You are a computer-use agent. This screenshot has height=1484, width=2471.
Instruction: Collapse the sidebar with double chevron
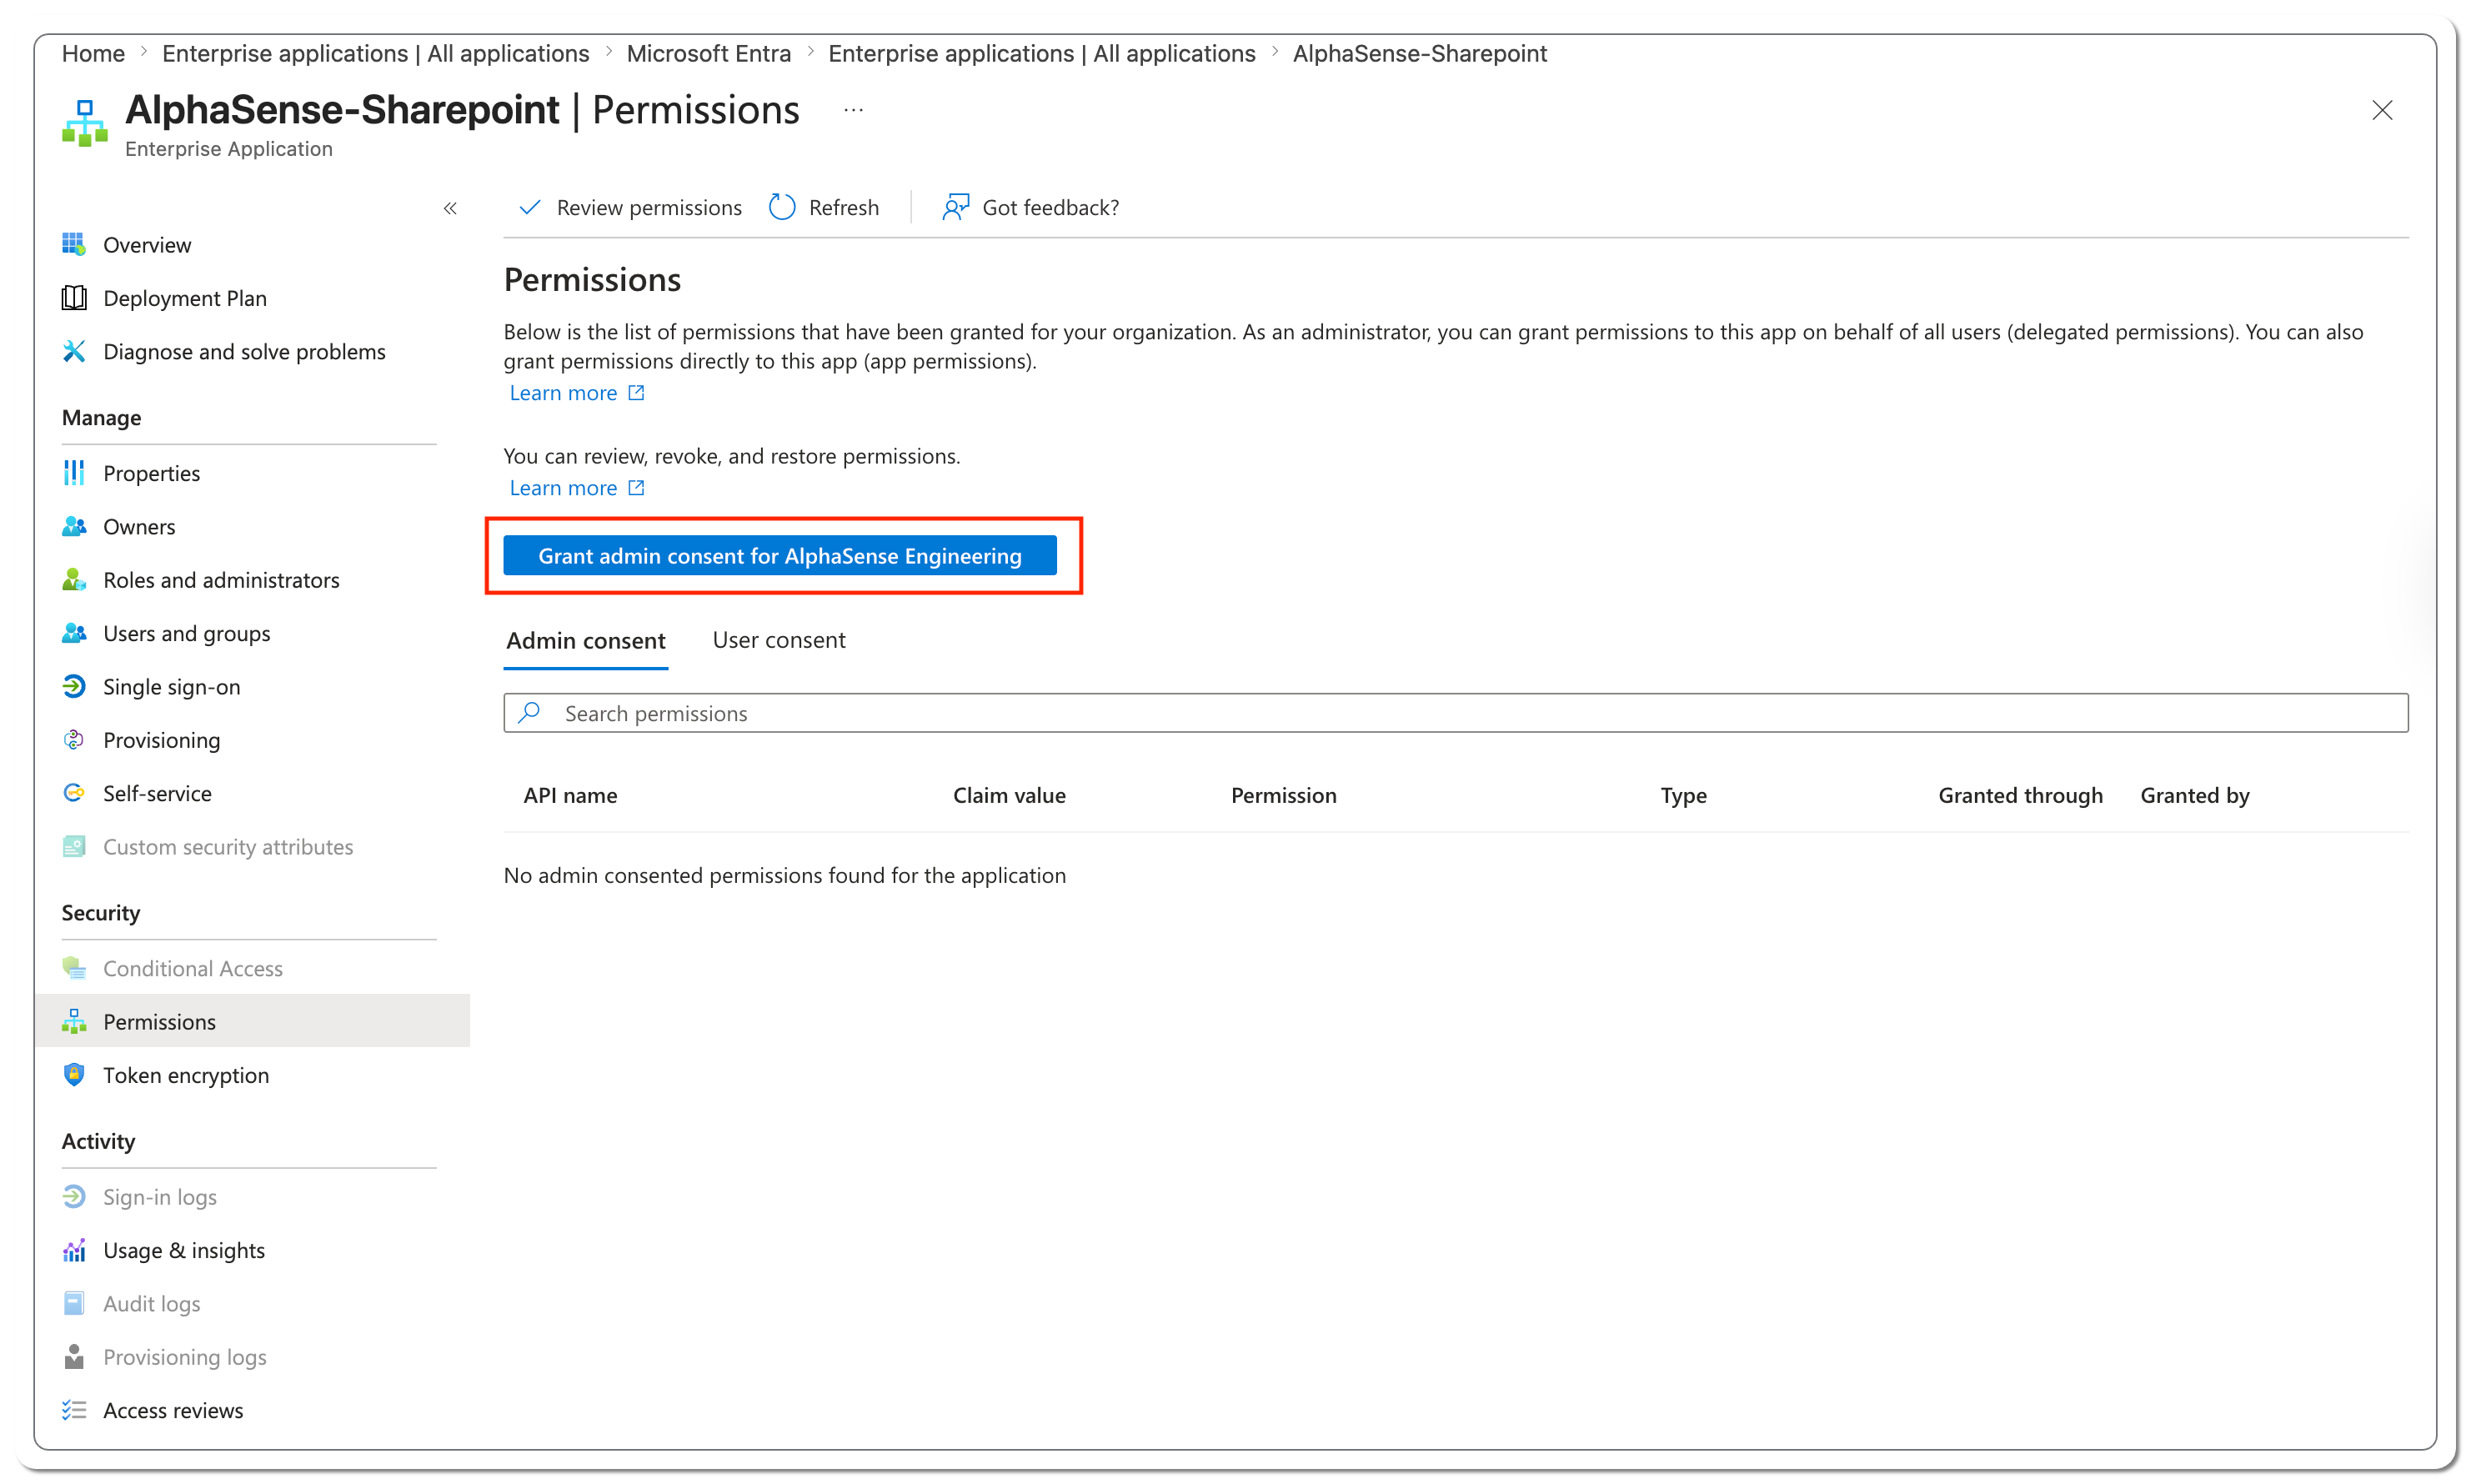(450, 208)
